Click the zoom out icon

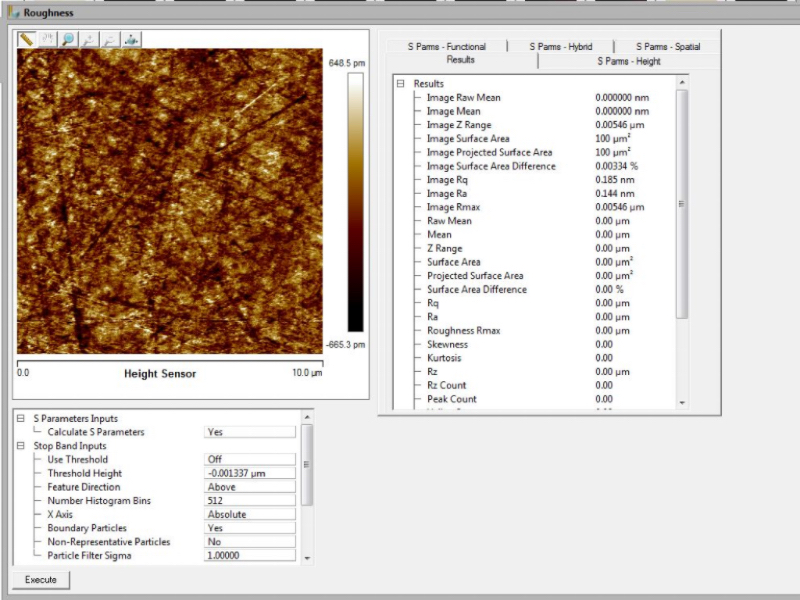point(110,39)
